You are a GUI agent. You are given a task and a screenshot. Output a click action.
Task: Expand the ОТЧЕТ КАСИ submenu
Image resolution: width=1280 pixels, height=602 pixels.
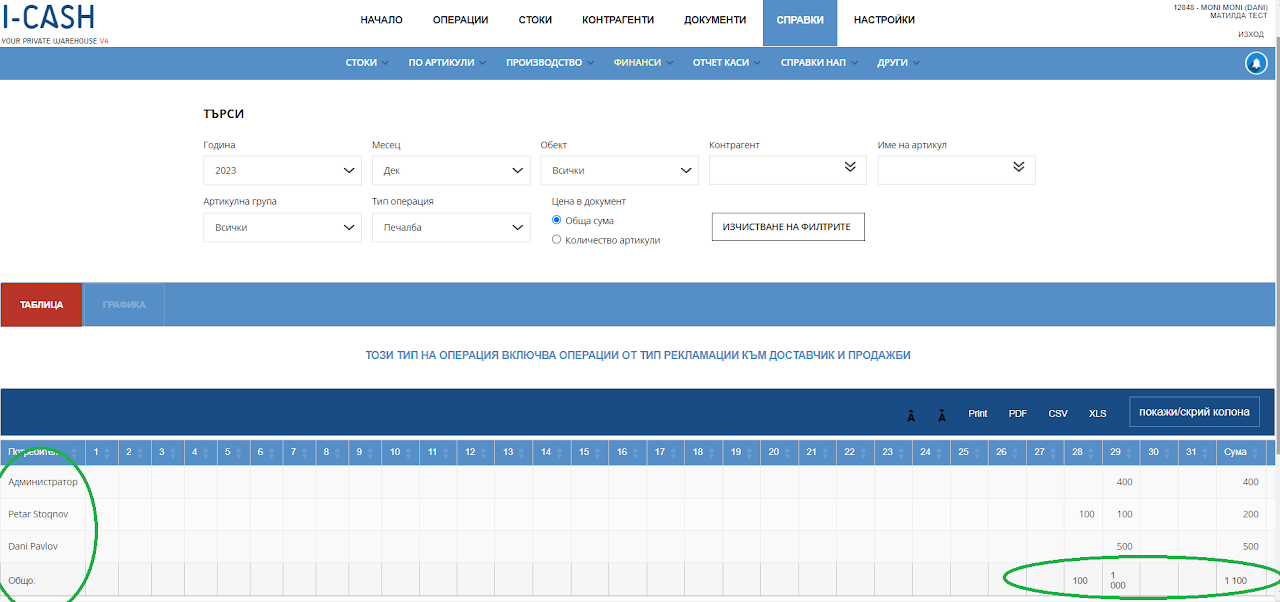[x=727, y=62]
